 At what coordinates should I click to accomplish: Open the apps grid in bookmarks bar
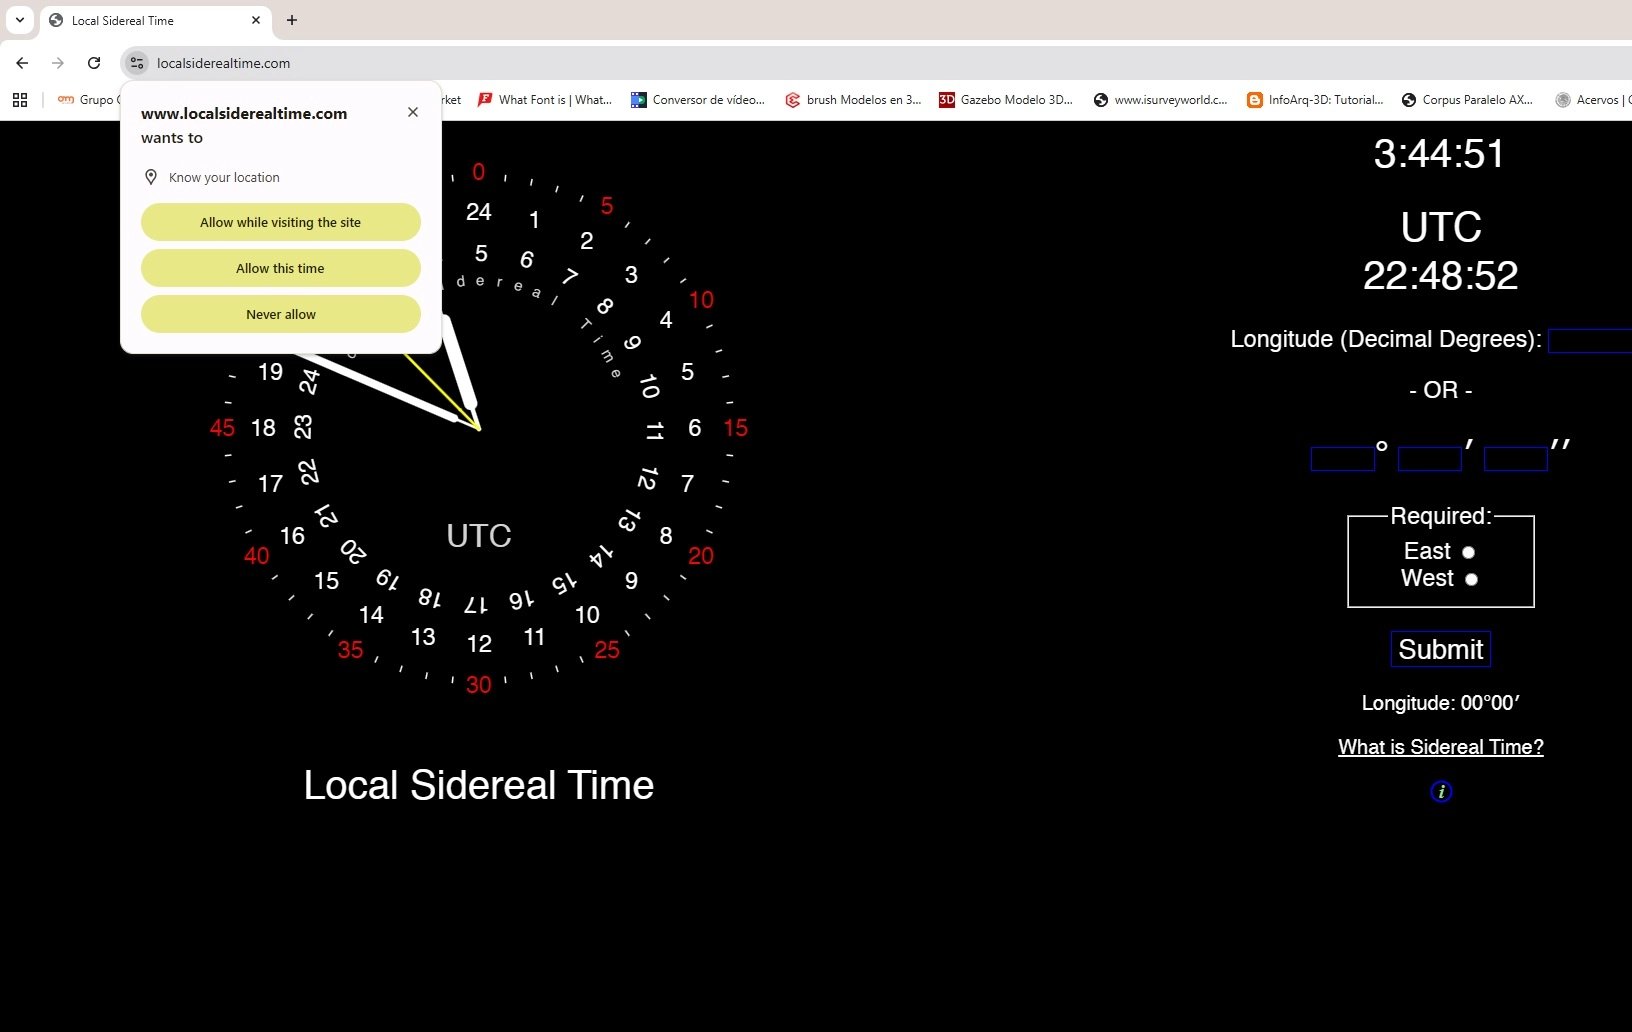click(x=20, y=100)
